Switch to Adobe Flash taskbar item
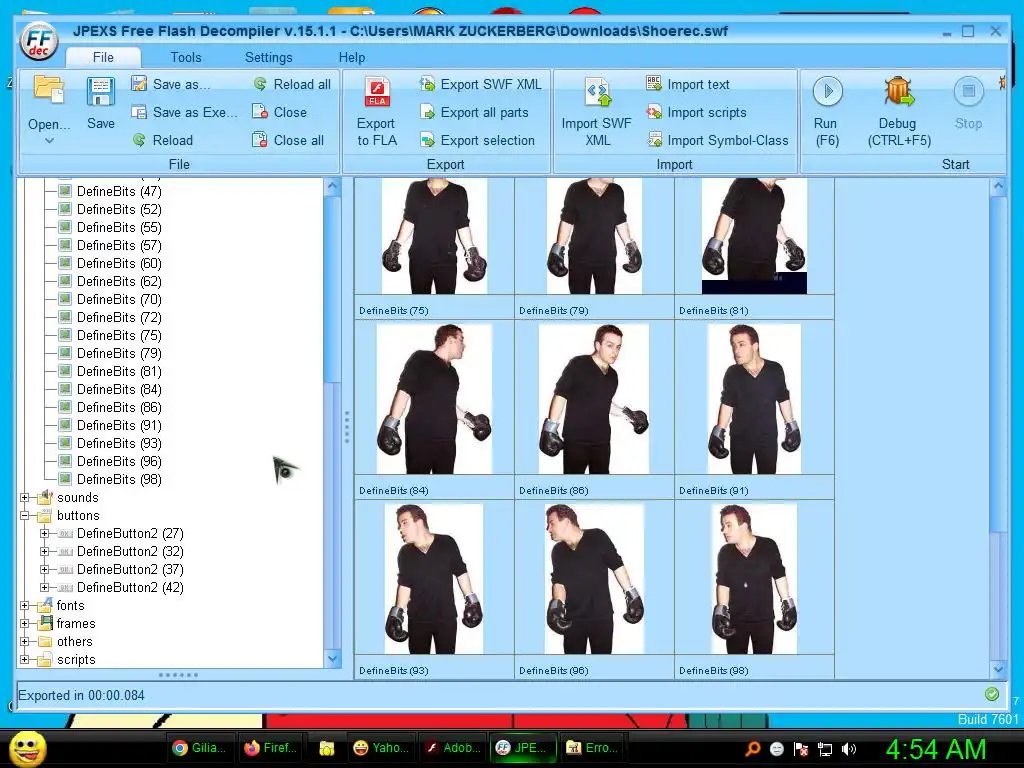This screenshot has height=768, width=1024. coord(453,748)
